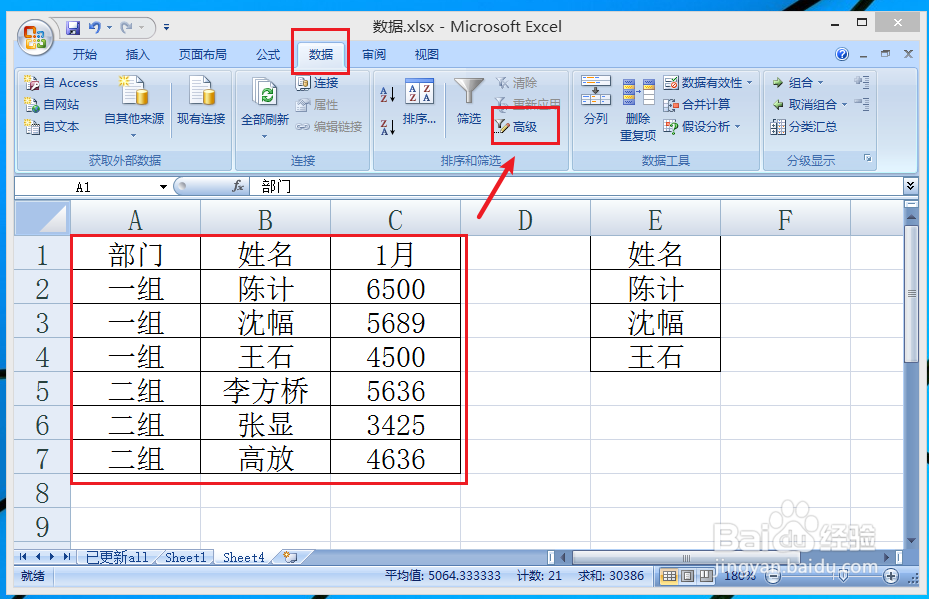Screen dimensions: 929x599
Task: Select the Sheet1 worksheet tab
Action: pos(184,557)
